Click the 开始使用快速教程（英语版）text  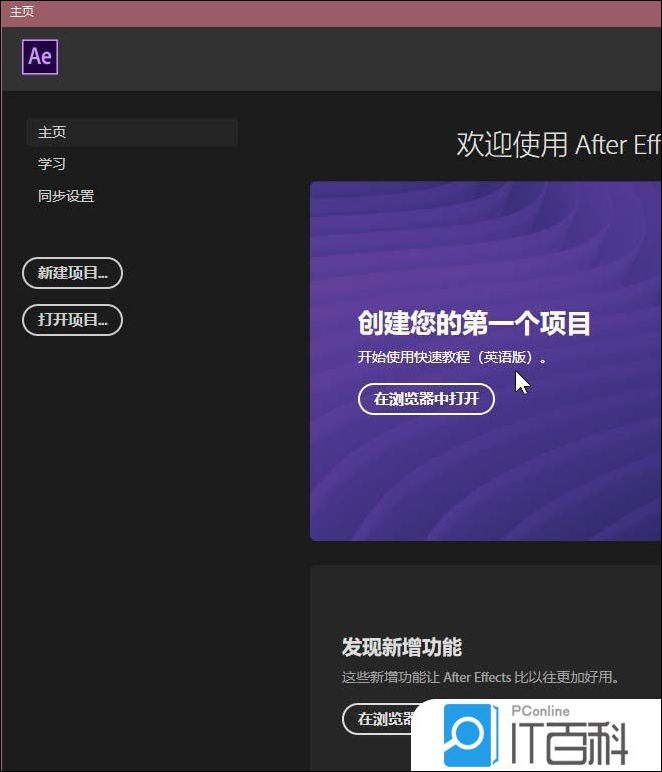(x=452, y=357)
